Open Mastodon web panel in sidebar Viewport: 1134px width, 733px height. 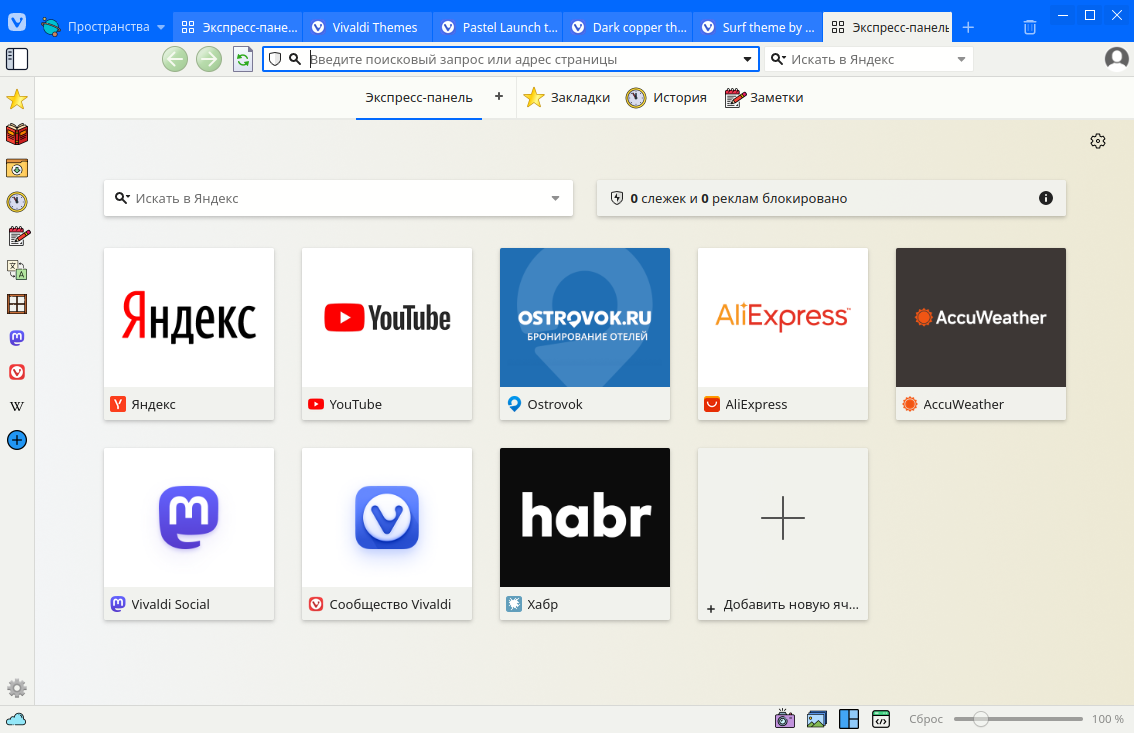coord(17,338)
